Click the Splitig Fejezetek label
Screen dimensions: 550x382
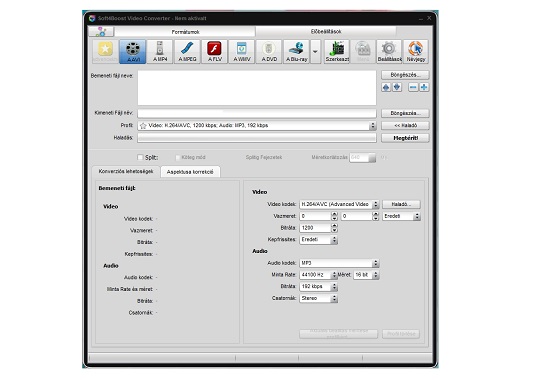tap(264, 158)
